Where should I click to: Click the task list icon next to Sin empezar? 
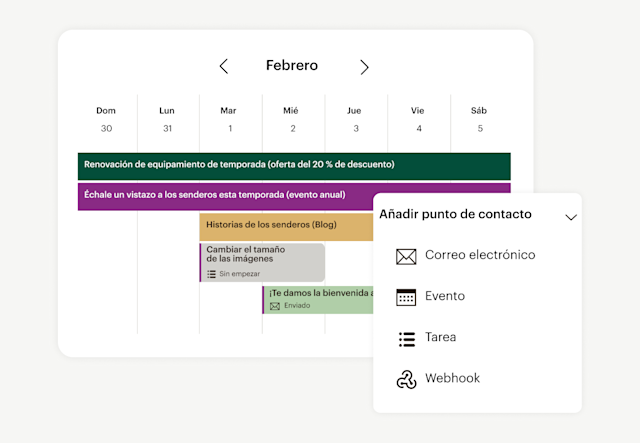click(211, 273)
